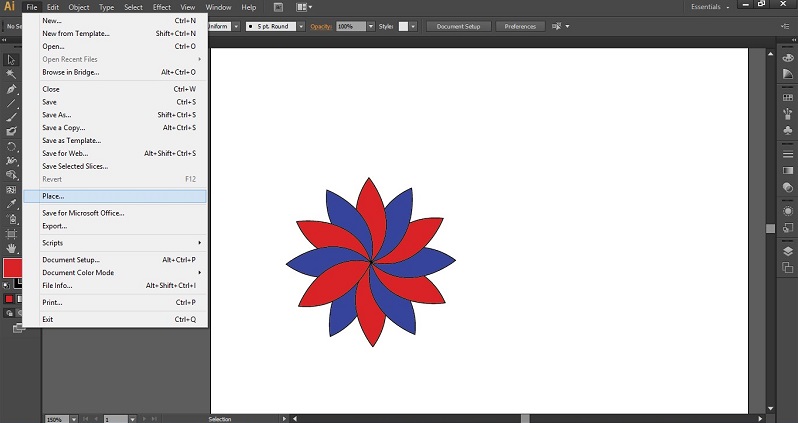Click the Document Setup button

tap(458, 26)
